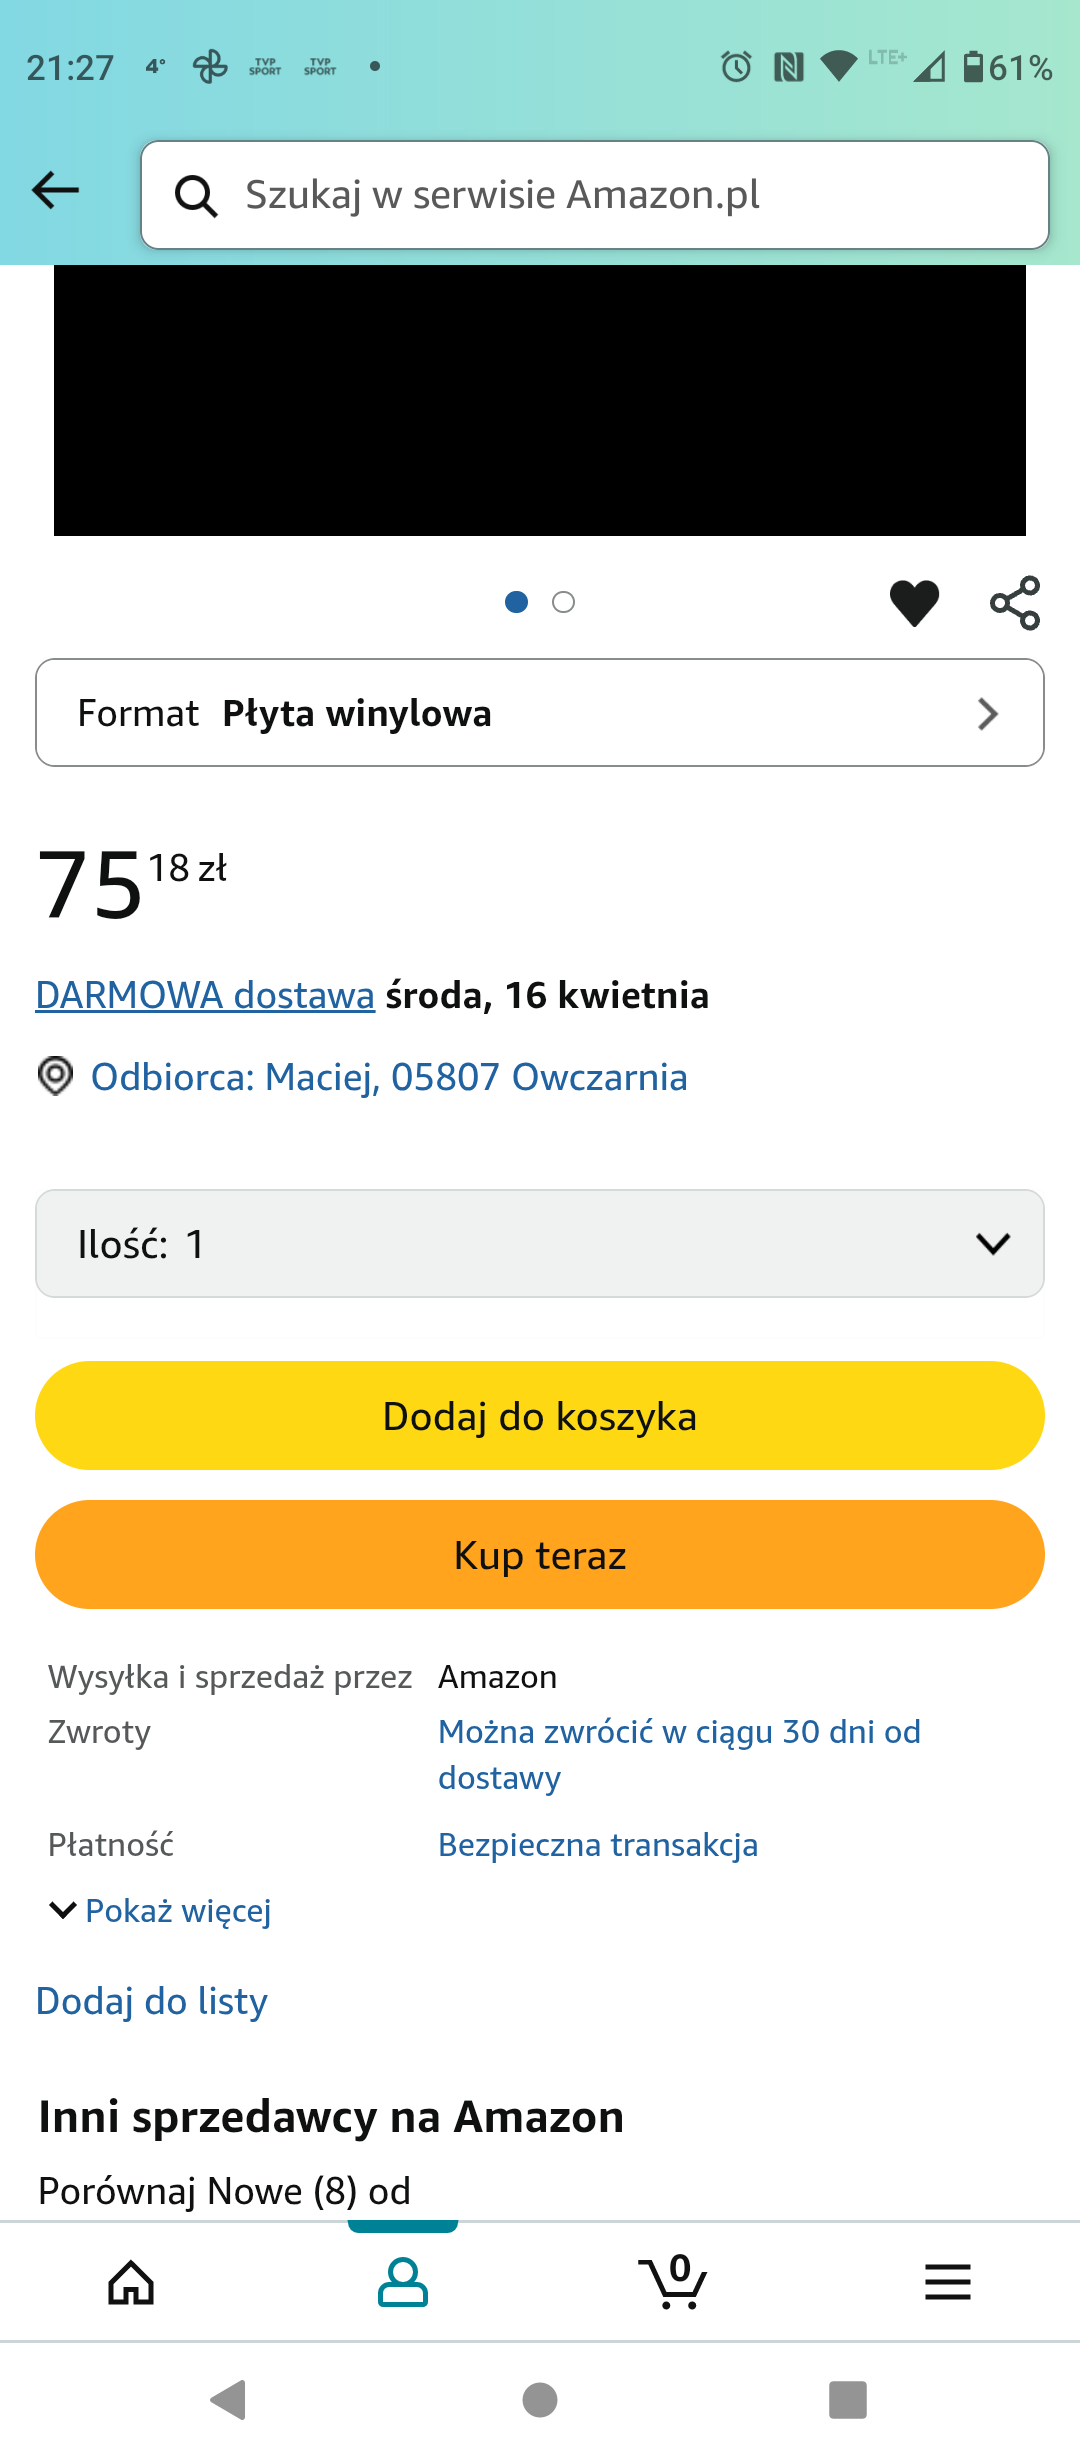
Task: Tap the search magnifier icon
Action: (x=196, y=196)
